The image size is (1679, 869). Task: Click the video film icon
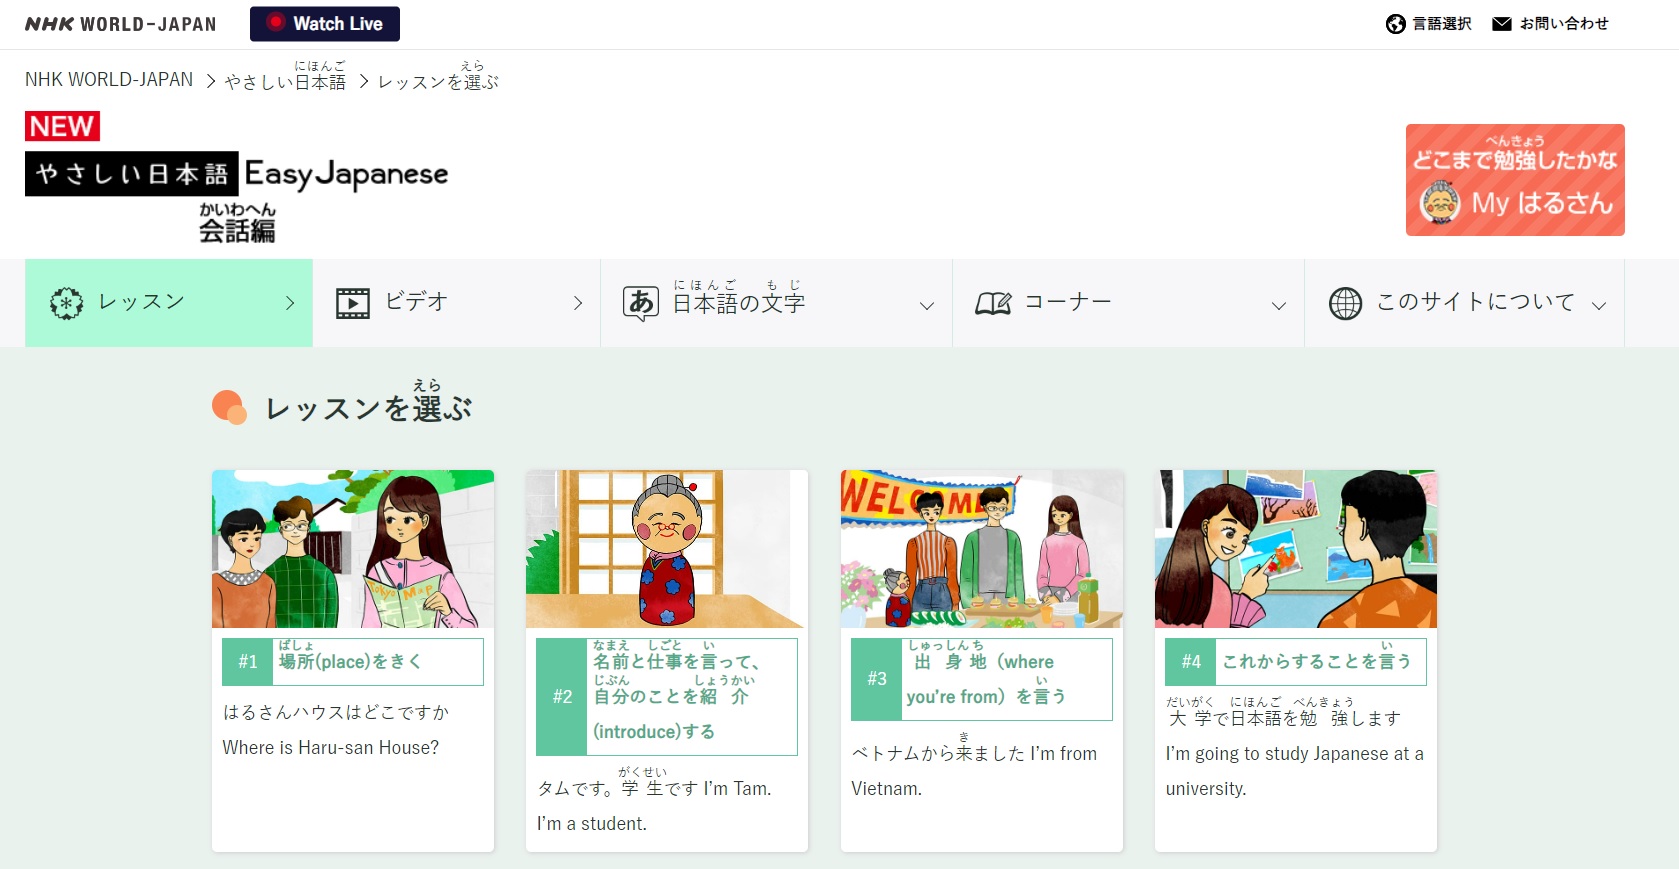tap(352, 303)
